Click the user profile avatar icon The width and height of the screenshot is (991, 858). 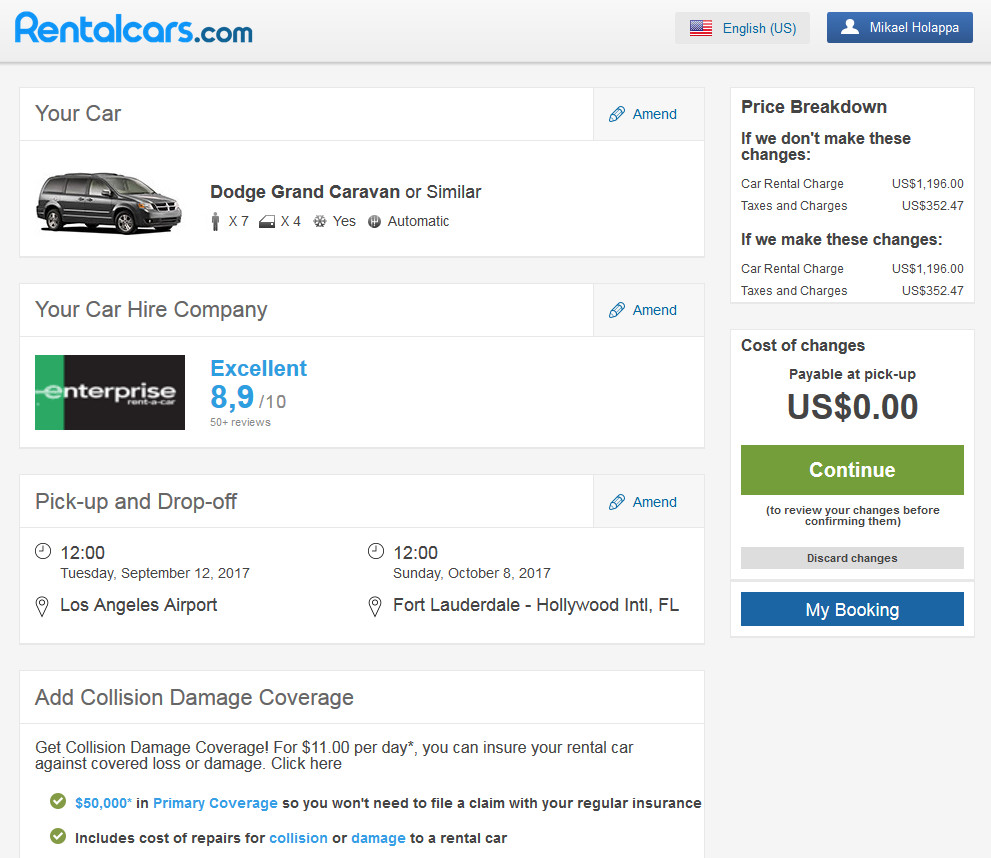point(849,27)
